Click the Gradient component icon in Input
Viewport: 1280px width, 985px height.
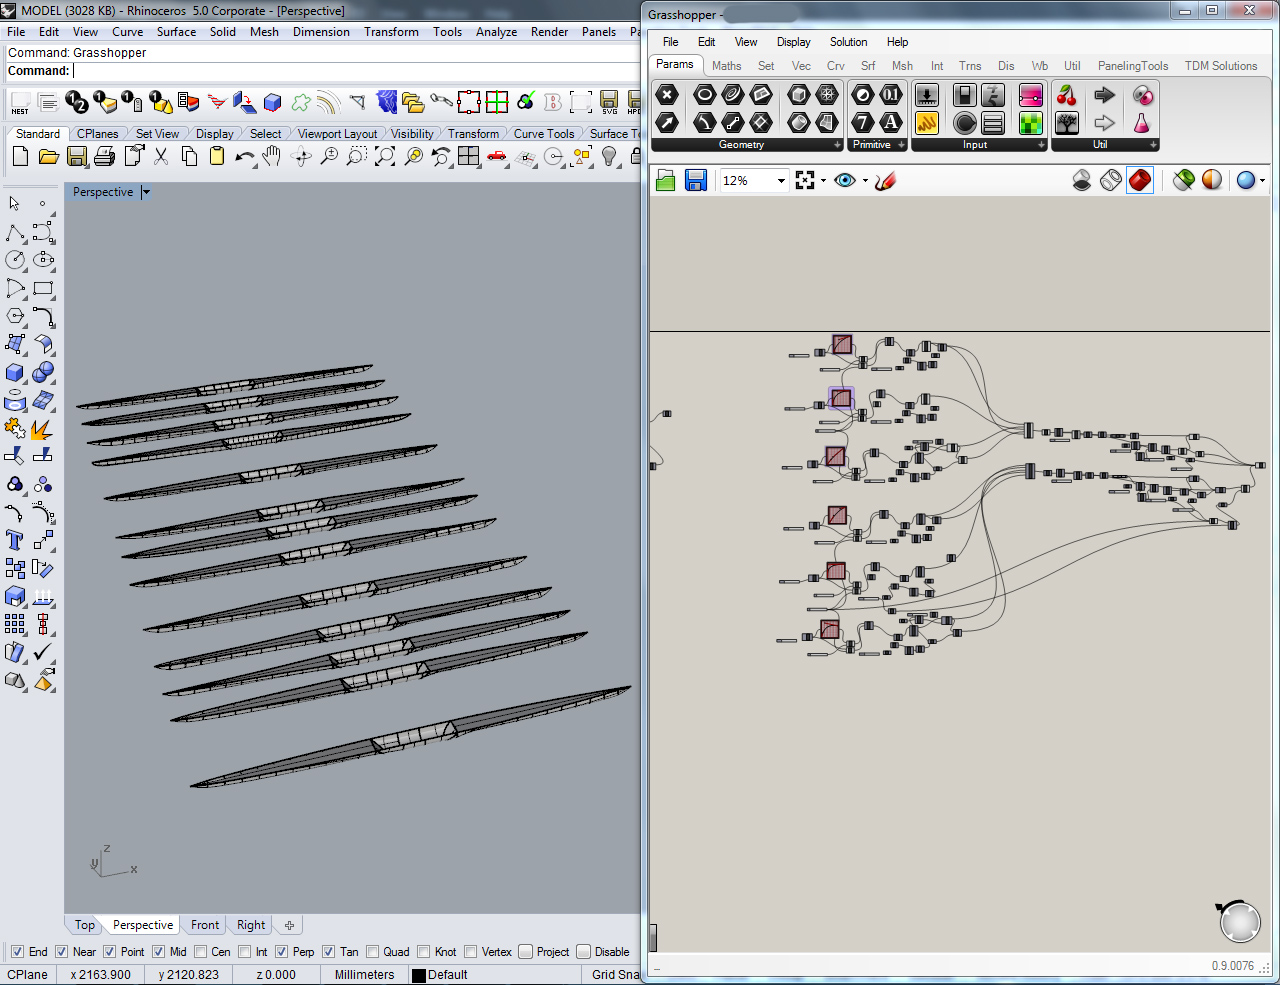(1030, 95)
